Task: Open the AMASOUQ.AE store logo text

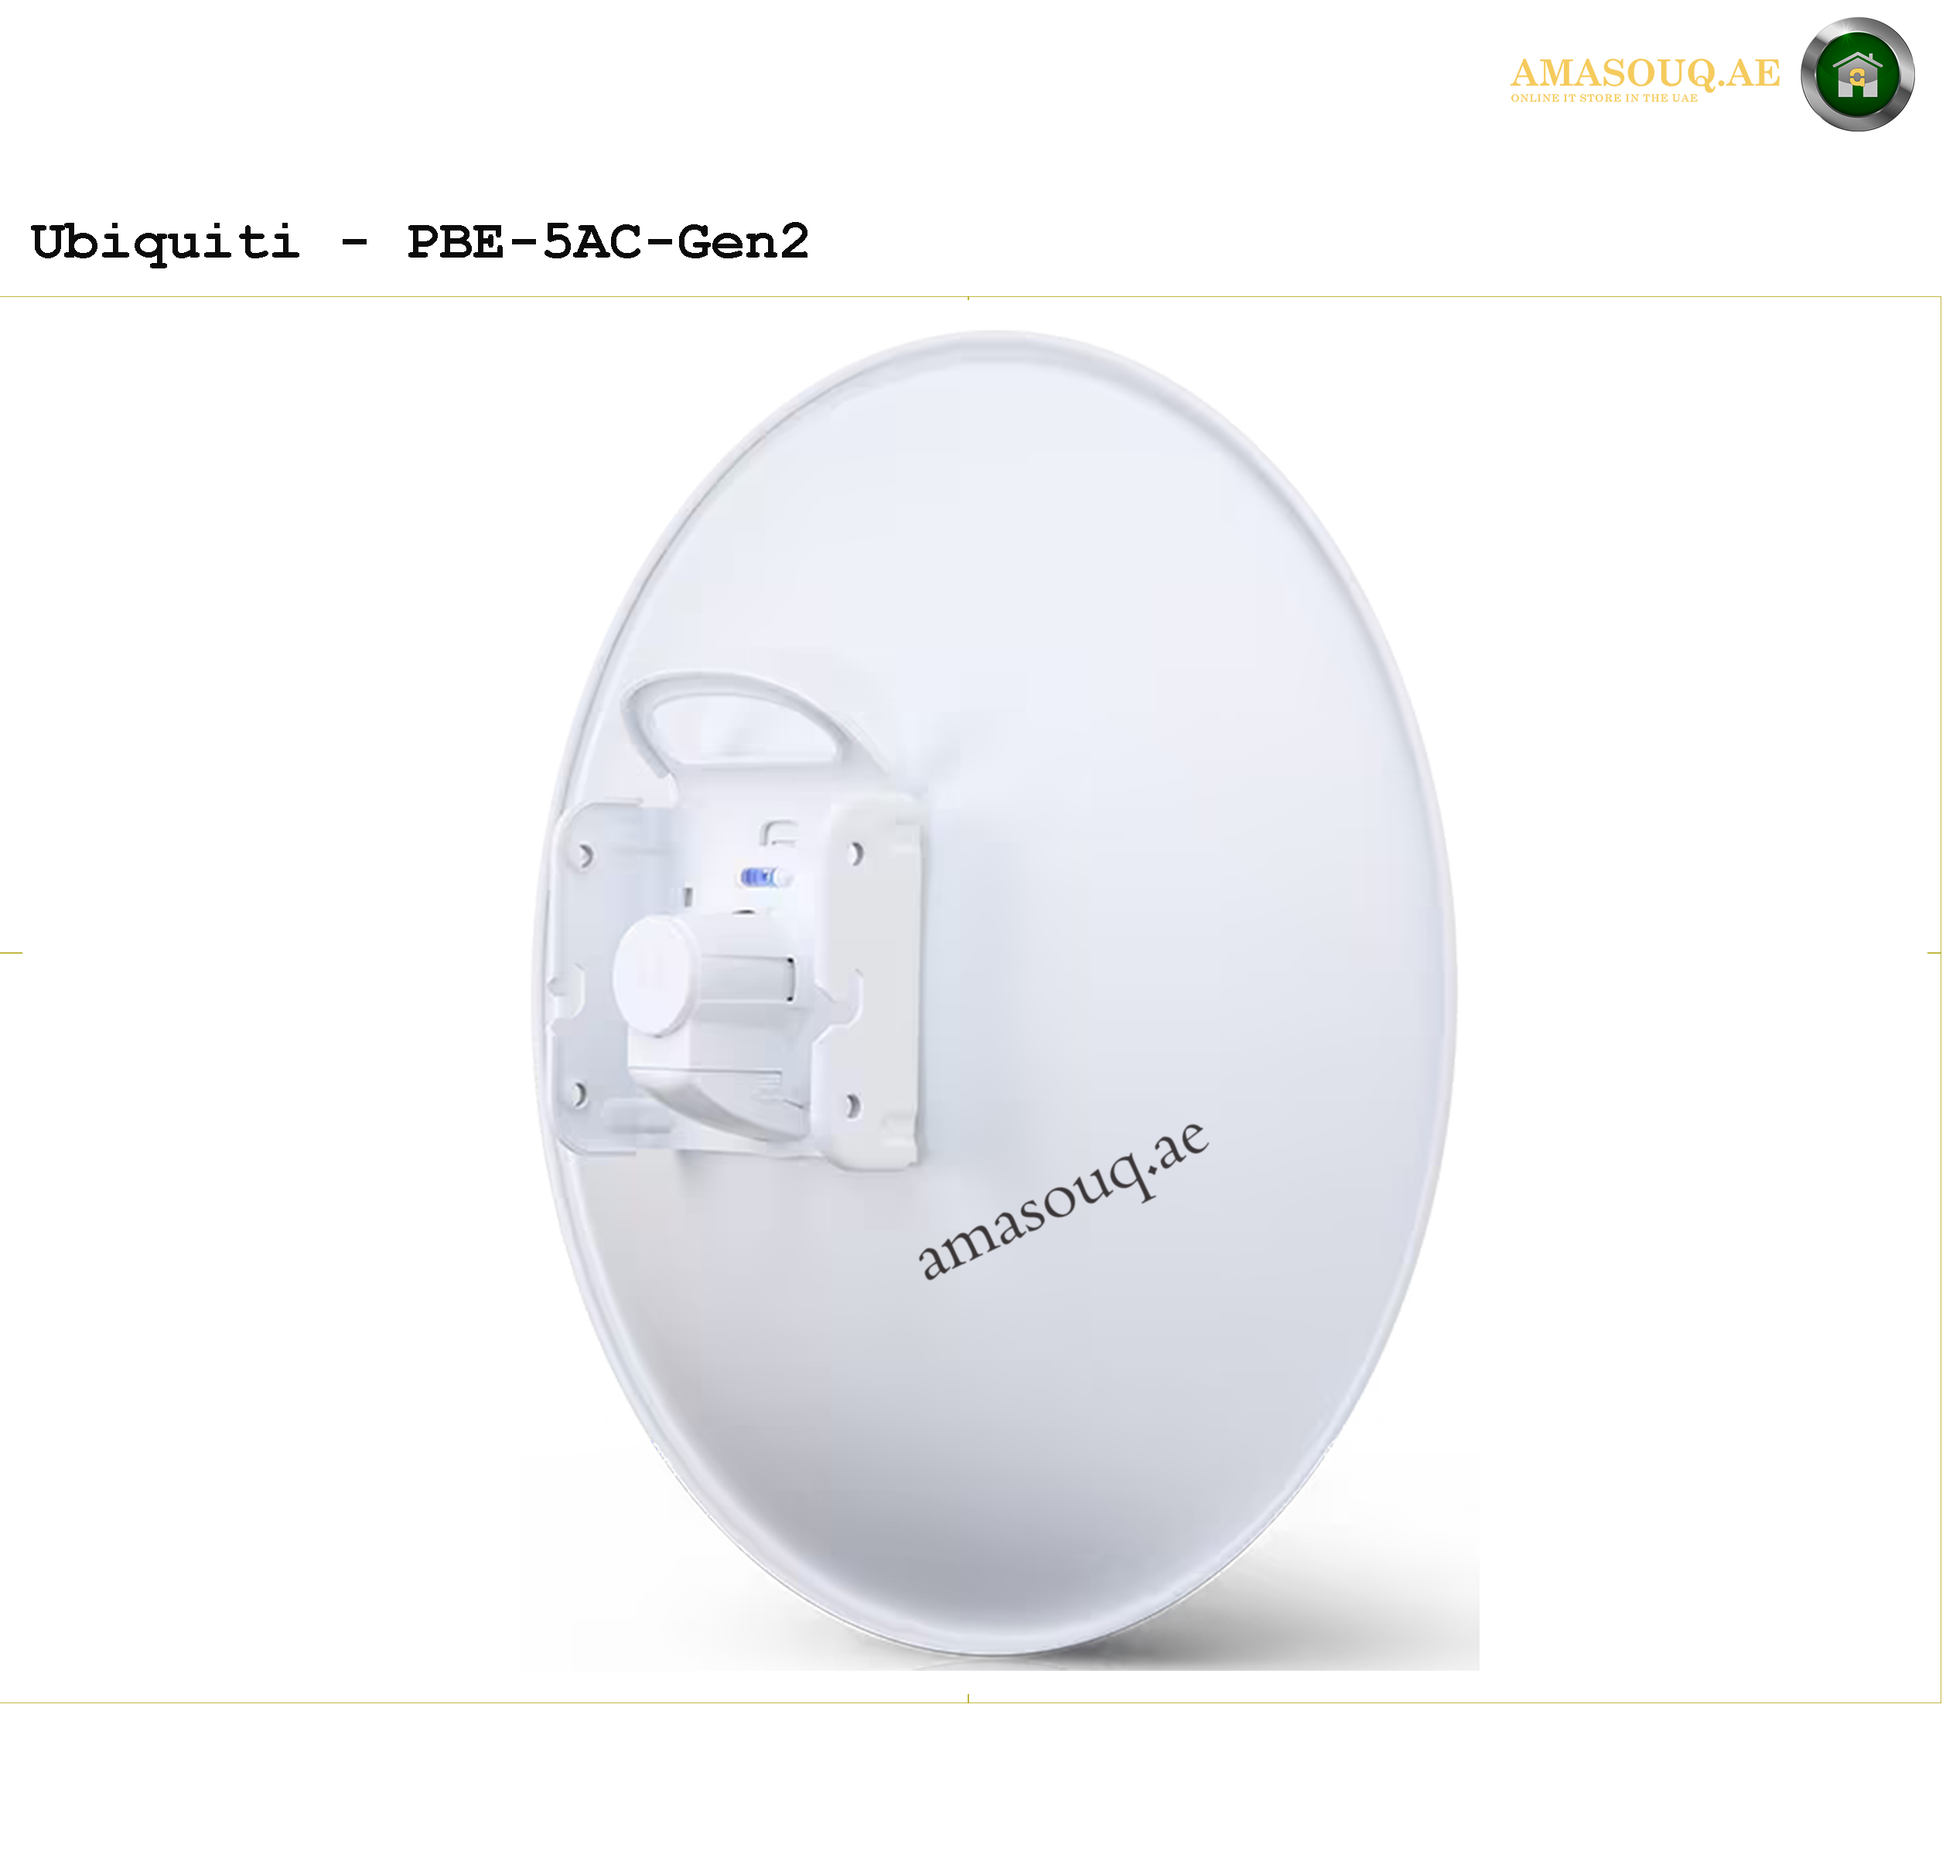Action: click(x=1645, y=73)
